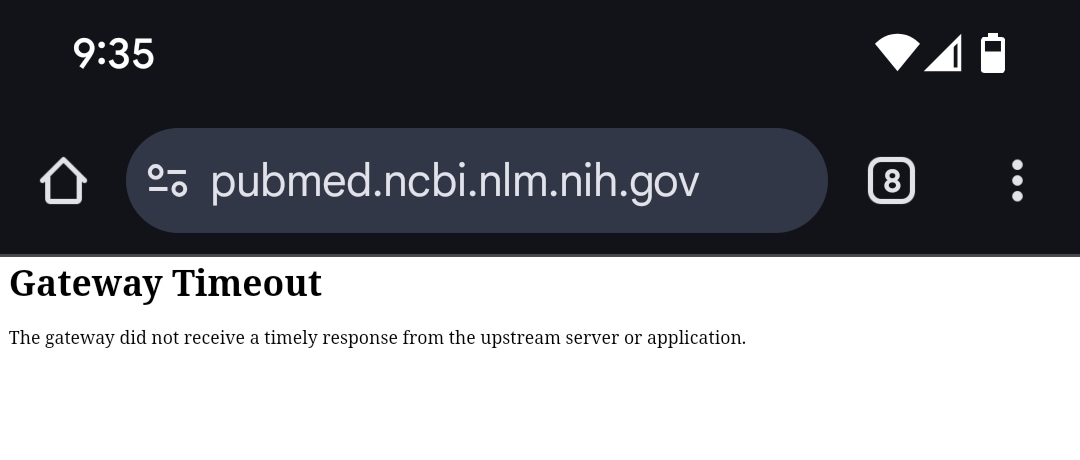1080x460 pixels.
Task: Click the word "Gateway" in heading
Action: click(86, 284)
